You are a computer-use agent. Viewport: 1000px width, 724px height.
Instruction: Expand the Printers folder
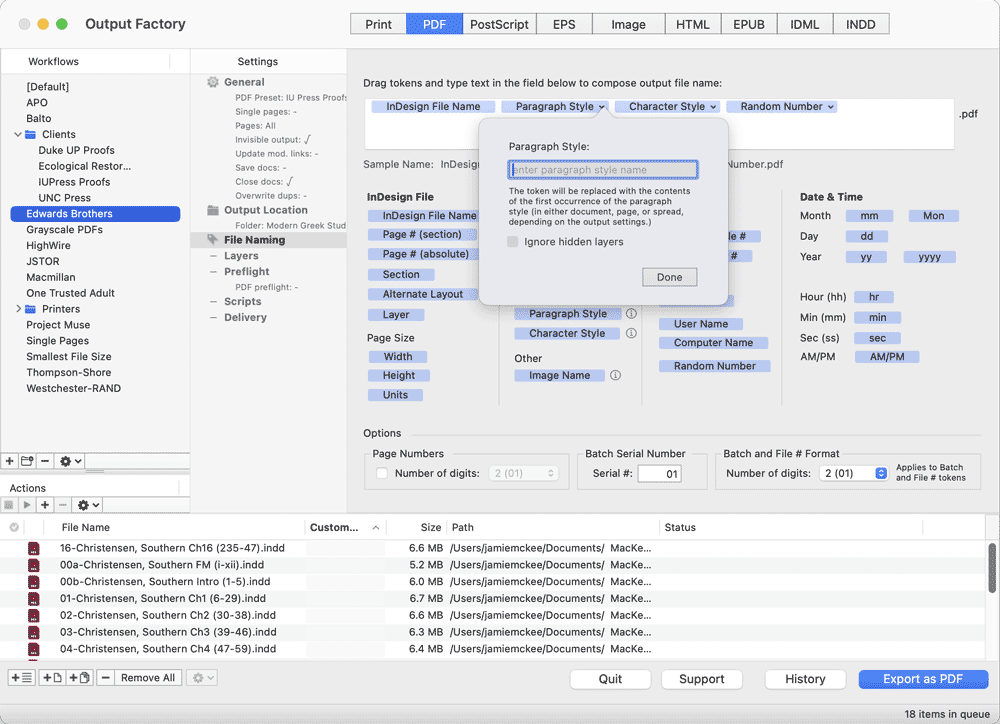18,309
